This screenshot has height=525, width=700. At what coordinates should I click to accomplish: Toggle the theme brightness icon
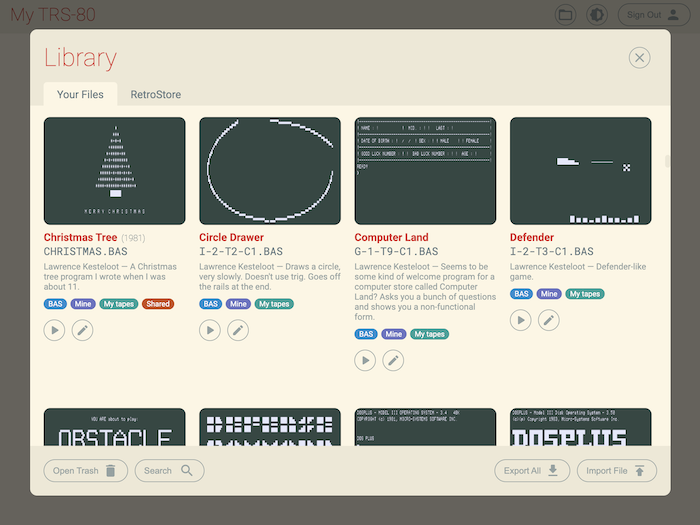point(597,15)
